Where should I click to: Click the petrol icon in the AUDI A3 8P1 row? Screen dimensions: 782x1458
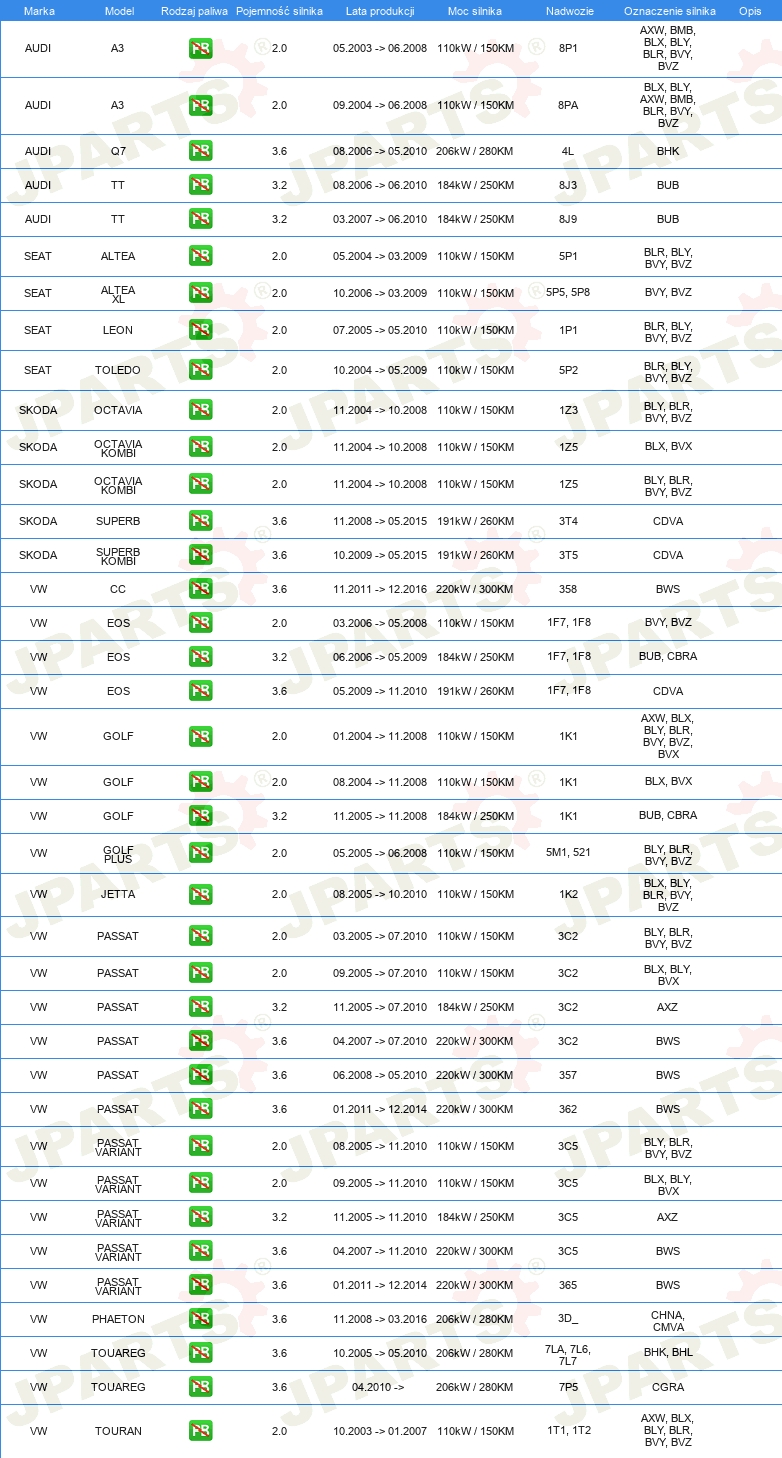(x=200, y=48)
